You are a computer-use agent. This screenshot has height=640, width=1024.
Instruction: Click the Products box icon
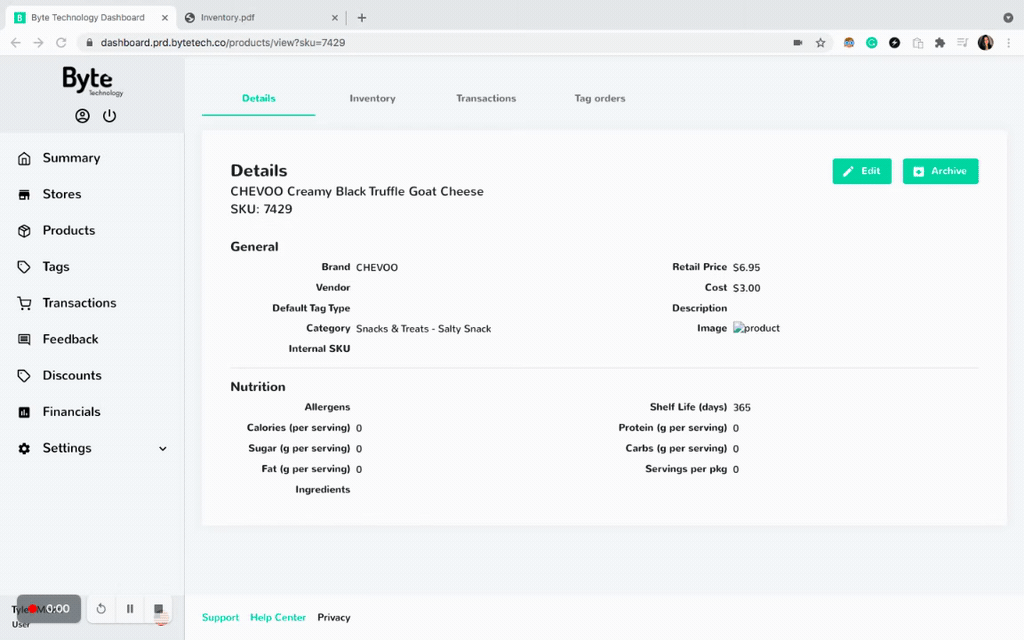[x=24, y=231]
